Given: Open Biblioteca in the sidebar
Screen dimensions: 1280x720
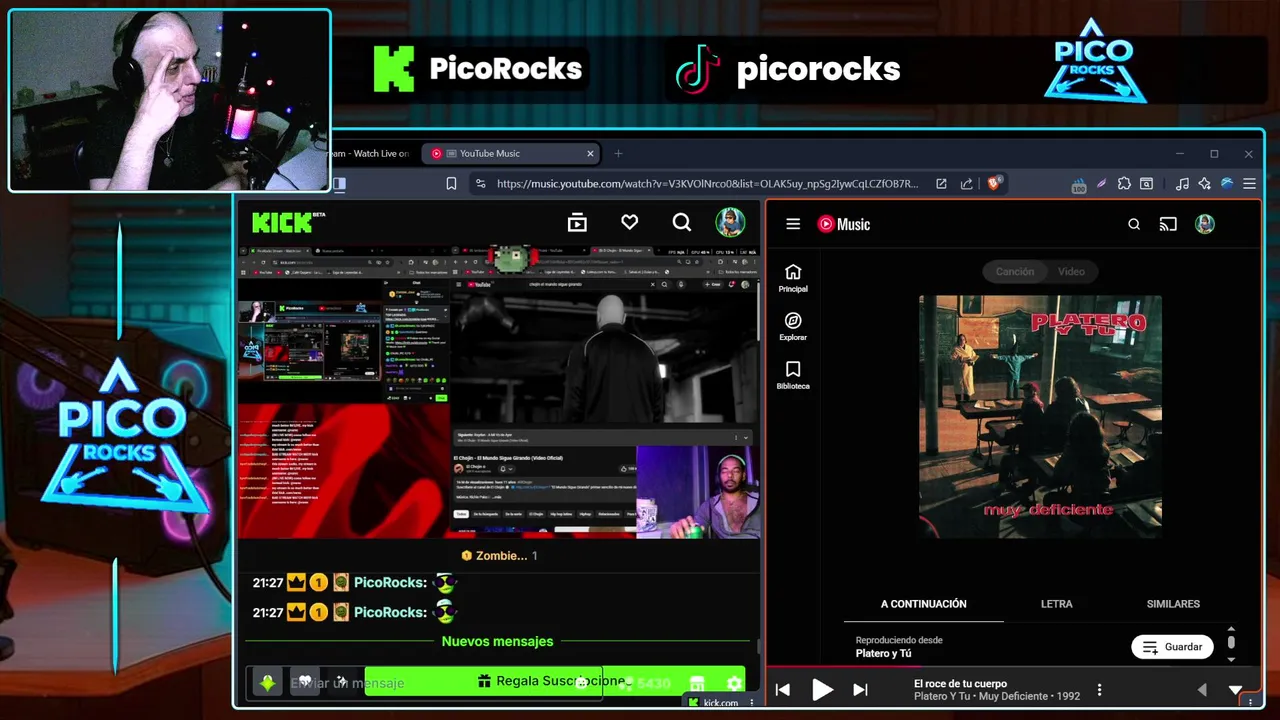Looking at the screenshot, I should pyautogui.click(x=793, y=375).
